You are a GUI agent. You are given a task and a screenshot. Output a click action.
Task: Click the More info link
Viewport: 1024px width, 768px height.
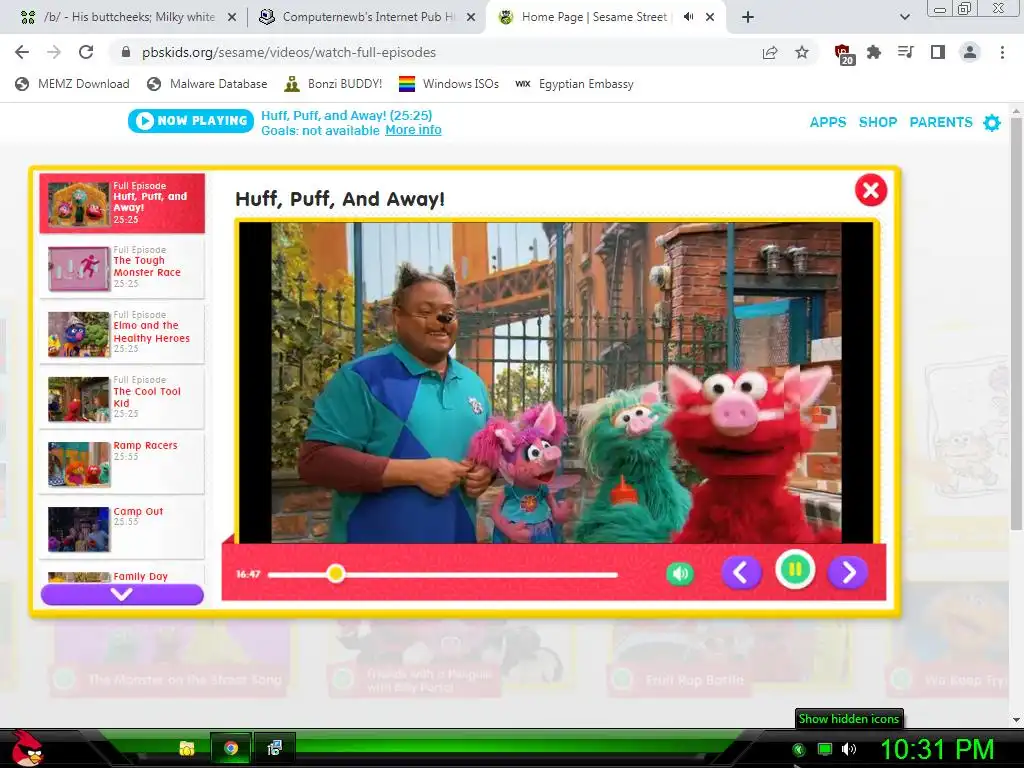tap(413, 130)
